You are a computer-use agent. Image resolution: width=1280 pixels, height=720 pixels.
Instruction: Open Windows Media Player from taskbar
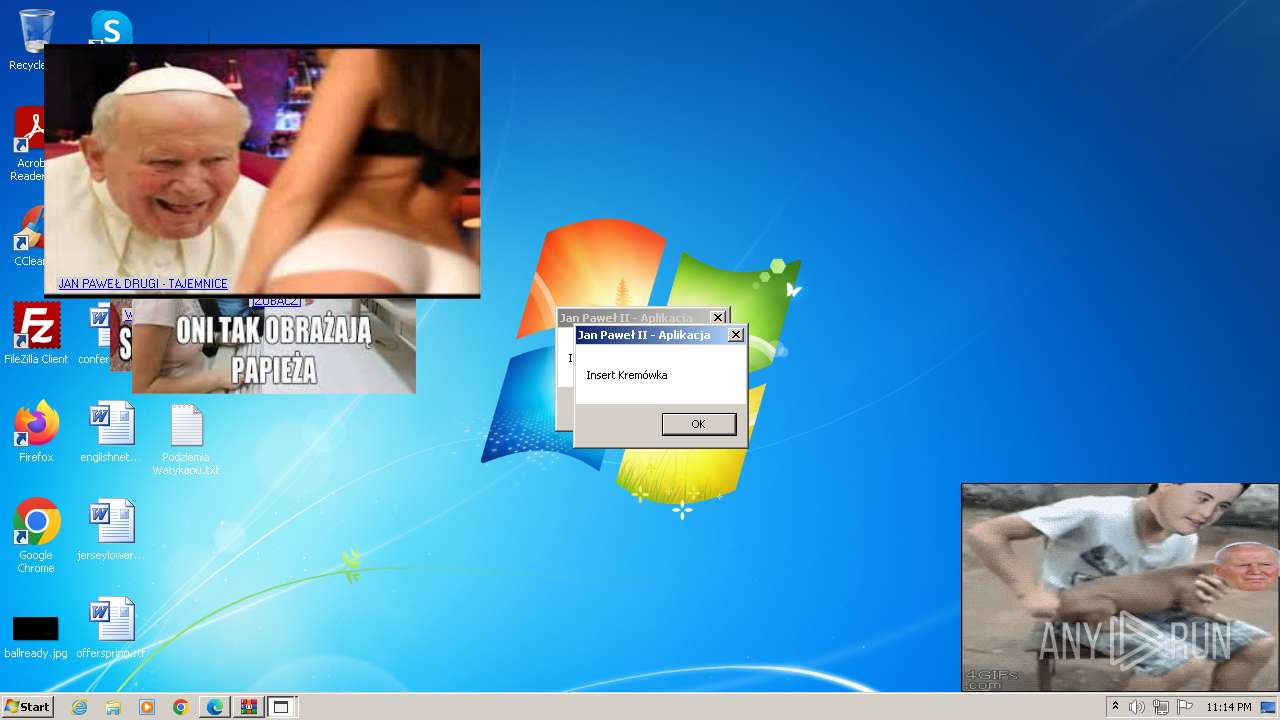[x=147, y=707]
